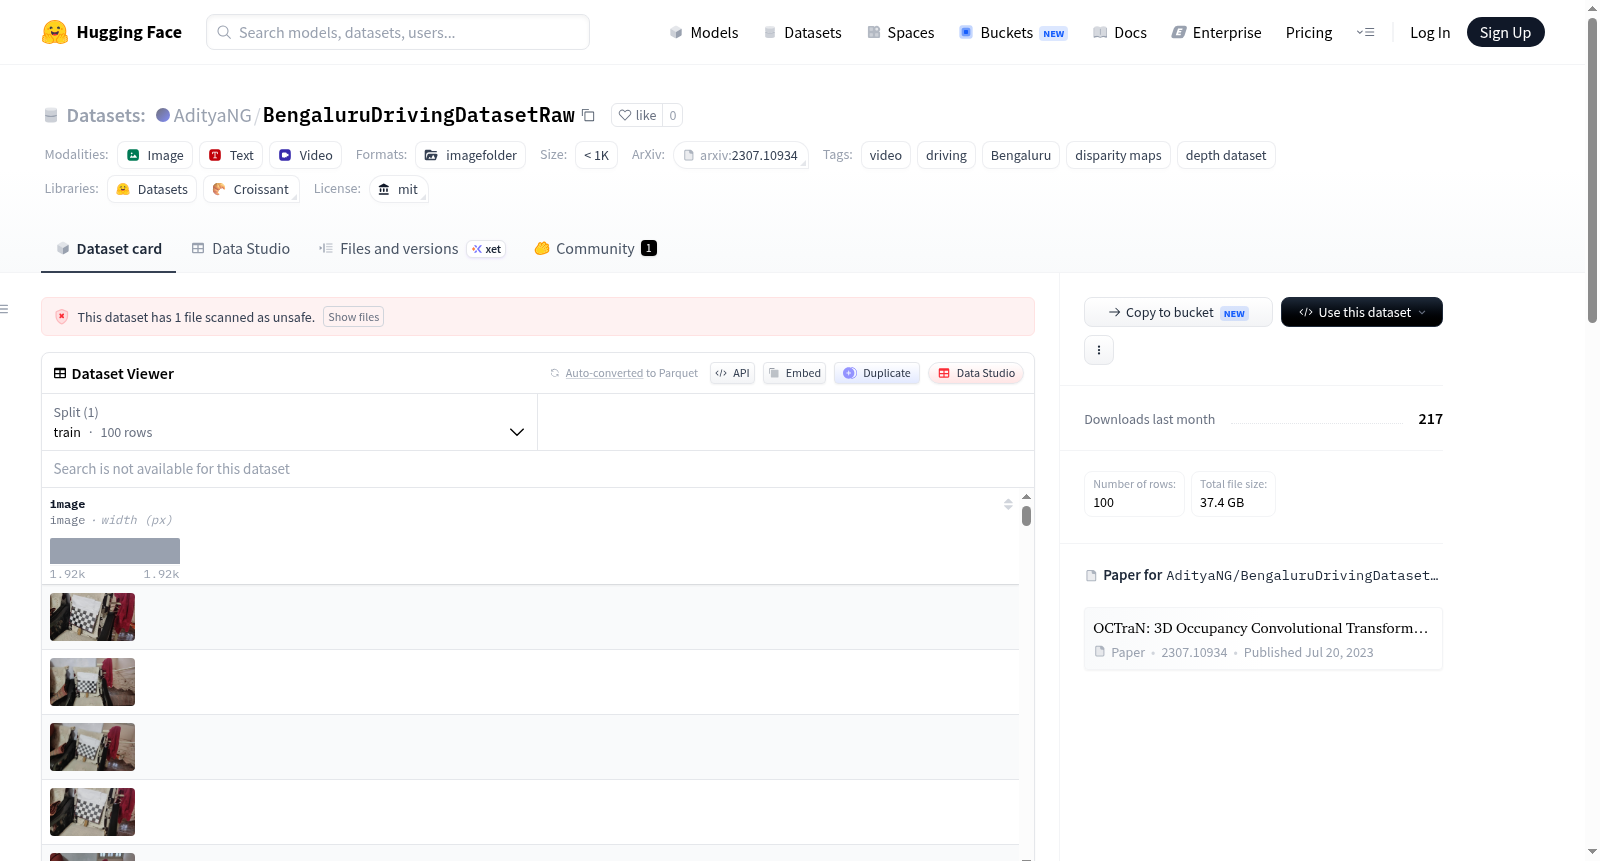Image resolution: width=1600 pixels, height=861 pixels.
Task: Duplicate this dataset
Action: coord(877,373)
